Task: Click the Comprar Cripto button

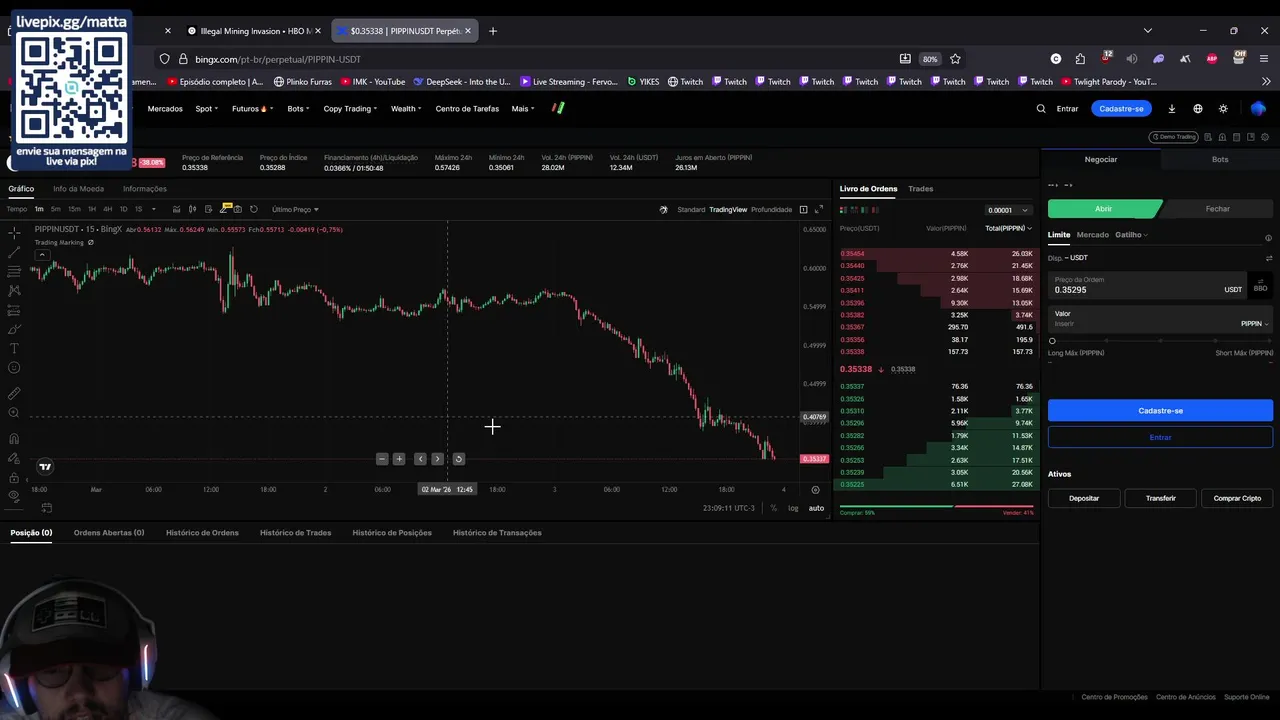Action: coord(1237,498)
